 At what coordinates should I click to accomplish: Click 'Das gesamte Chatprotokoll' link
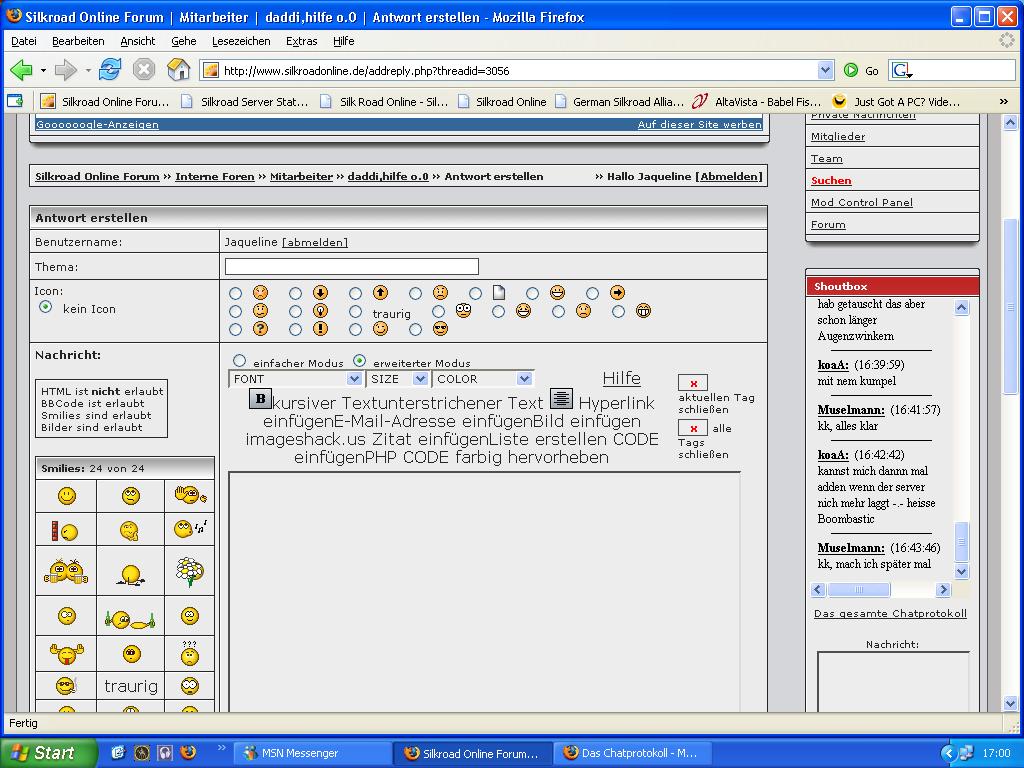coord(890,613)
